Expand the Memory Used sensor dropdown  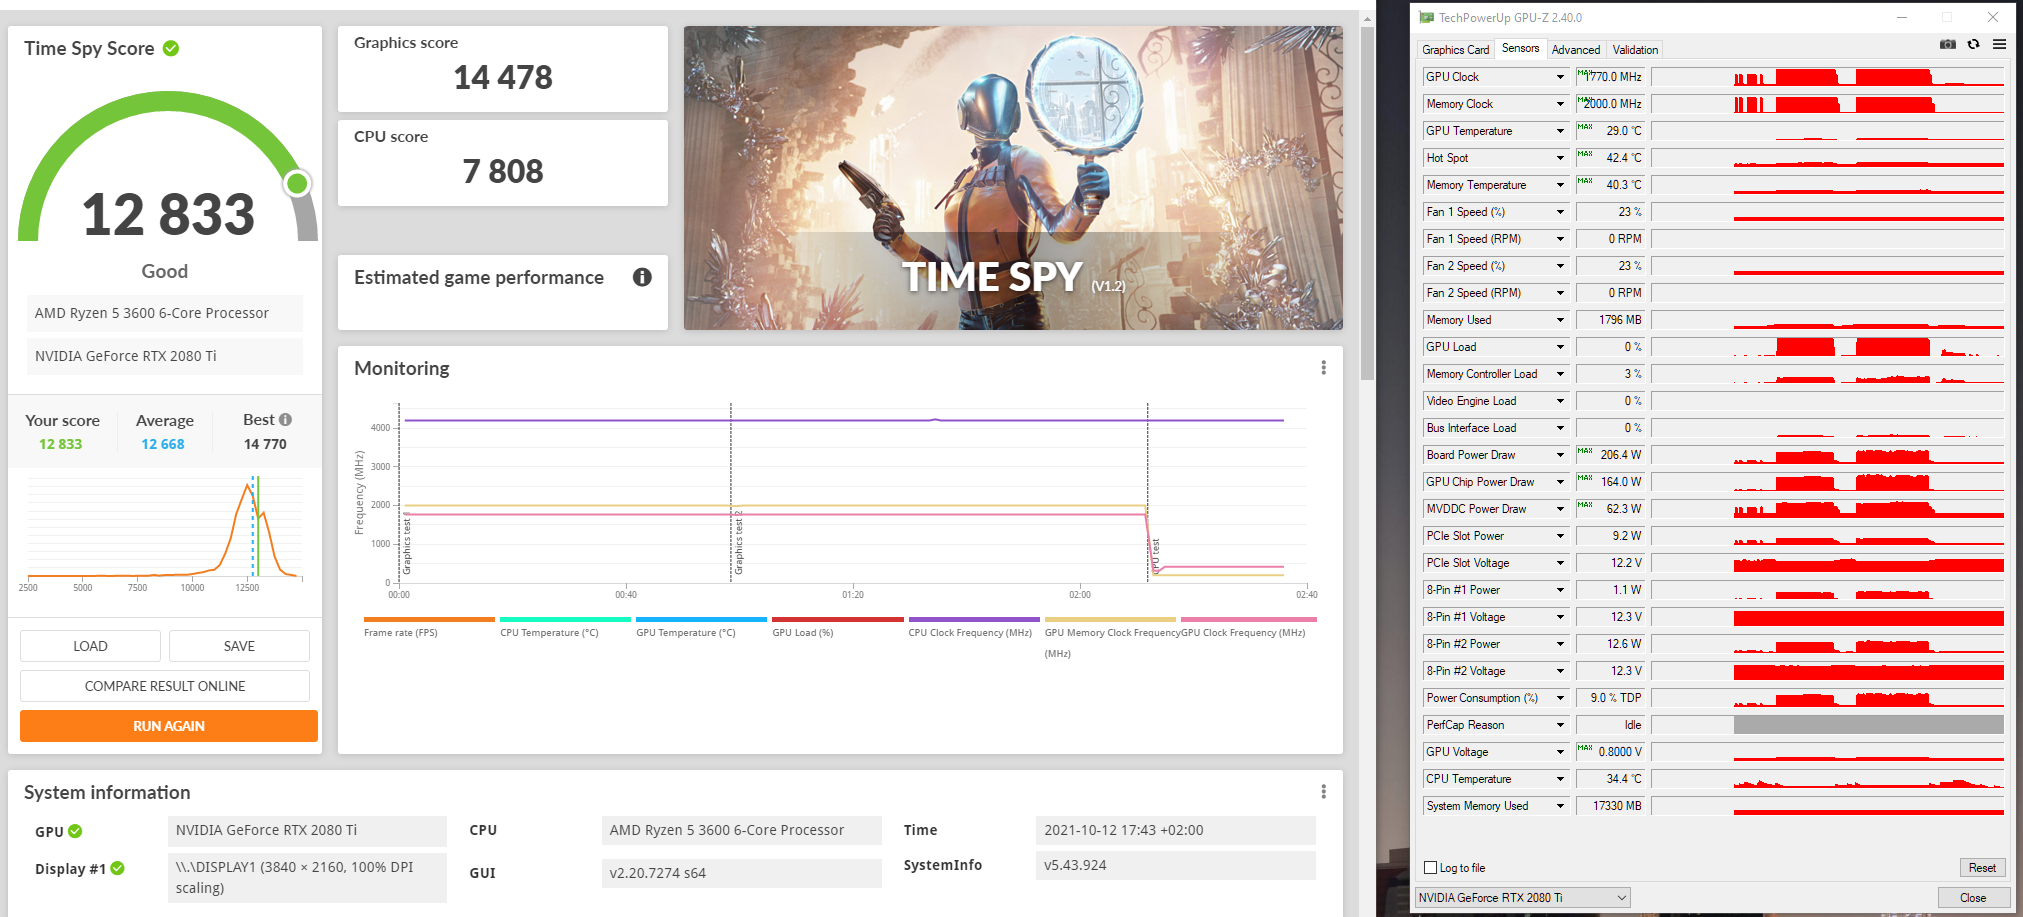[x=1560, y=320]
